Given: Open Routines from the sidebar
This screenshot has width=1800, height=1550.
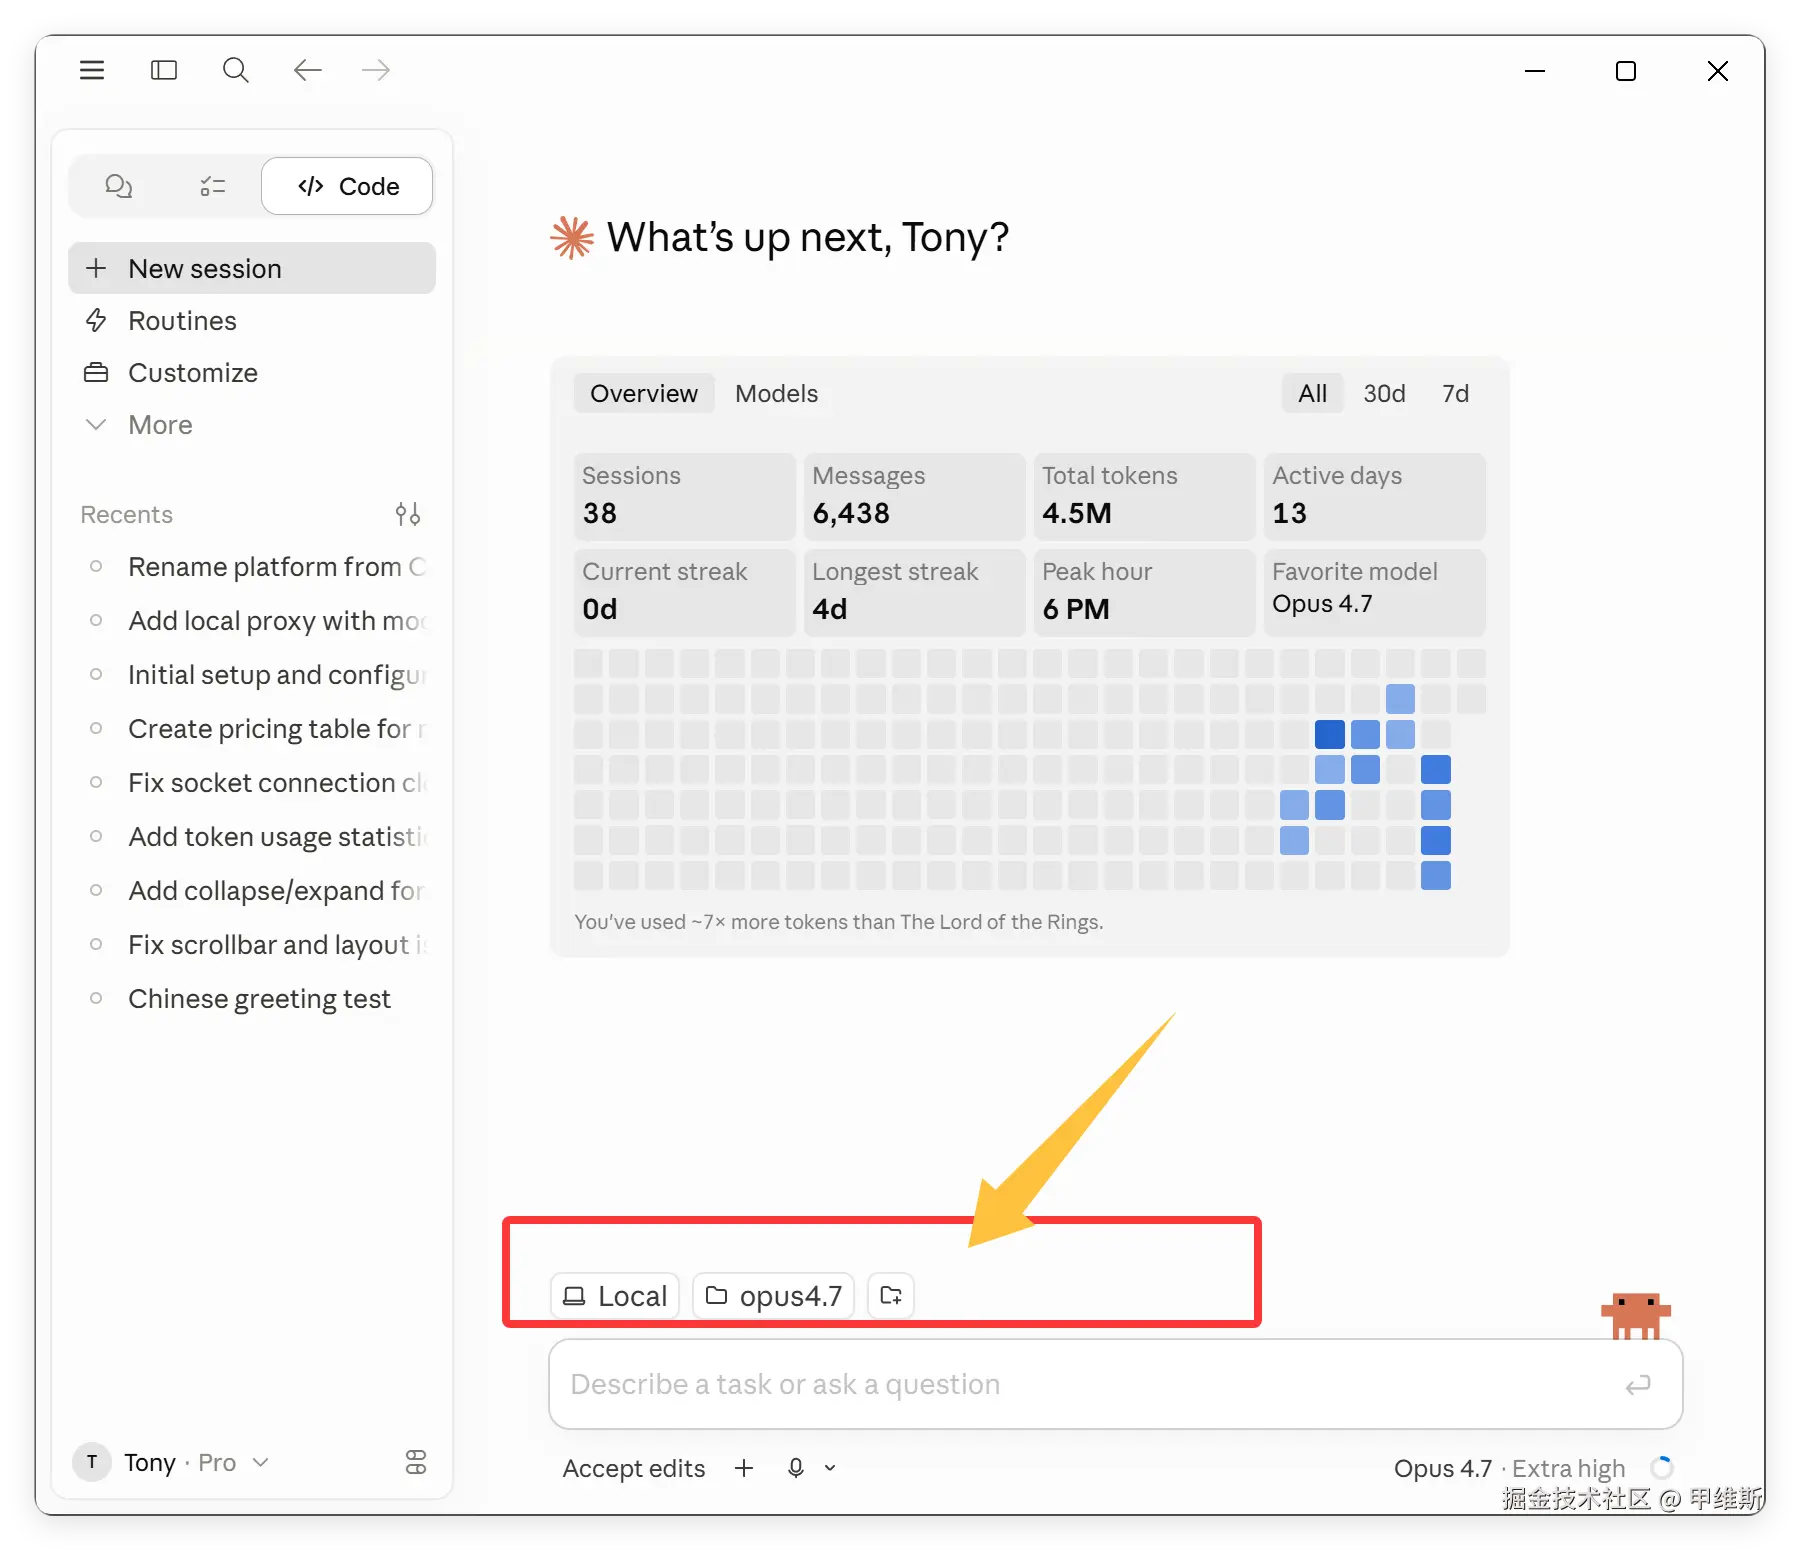Looking at the screenshot, I should click(x=252, y=320).
